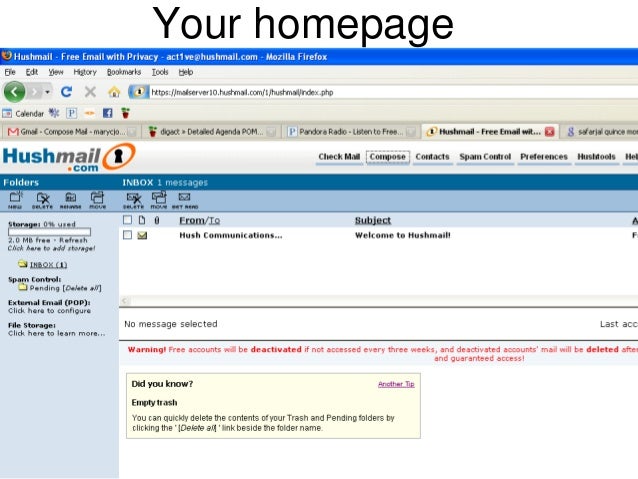The height and width of the screenshot is (479, 638).
Task: Open the History menu
Action: point(85,72)
